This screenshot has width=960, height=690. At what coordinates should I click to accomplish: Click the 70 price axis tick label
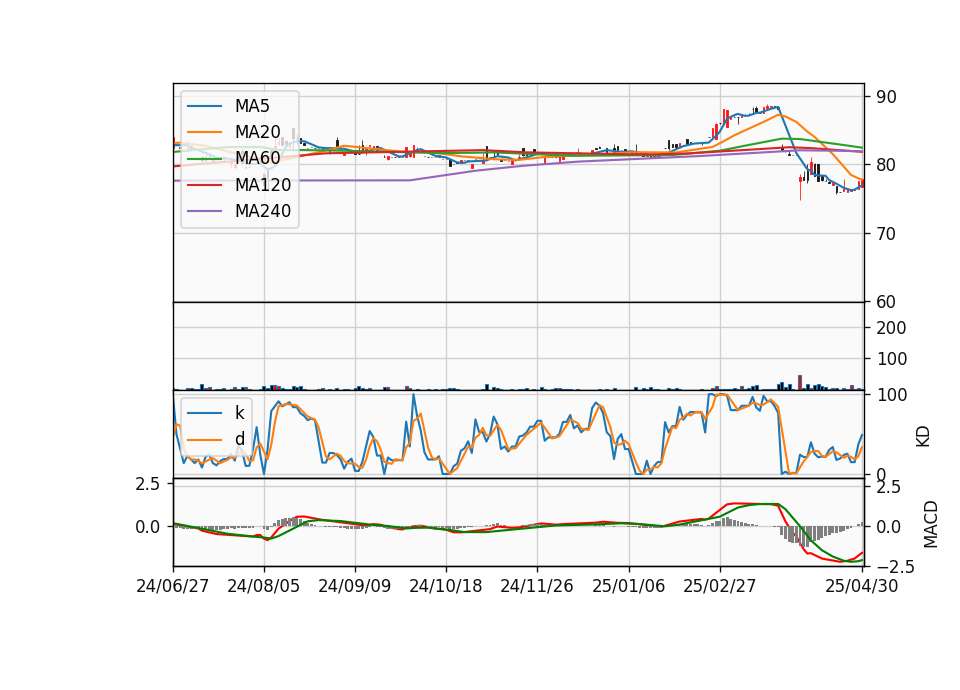pyautogui.click(x=886, y=234)
